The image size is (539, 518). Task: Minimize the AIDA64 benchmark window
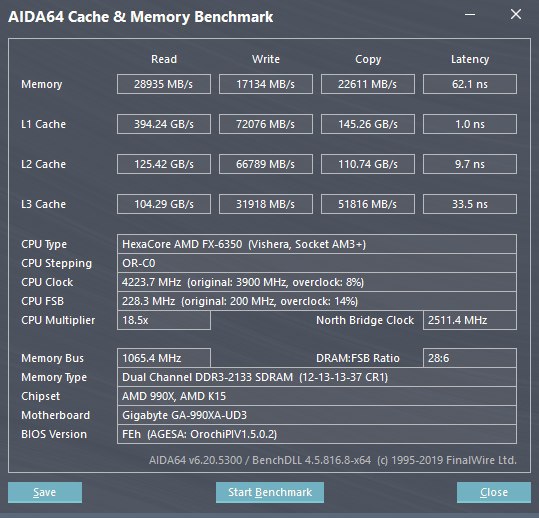point(470,14)
